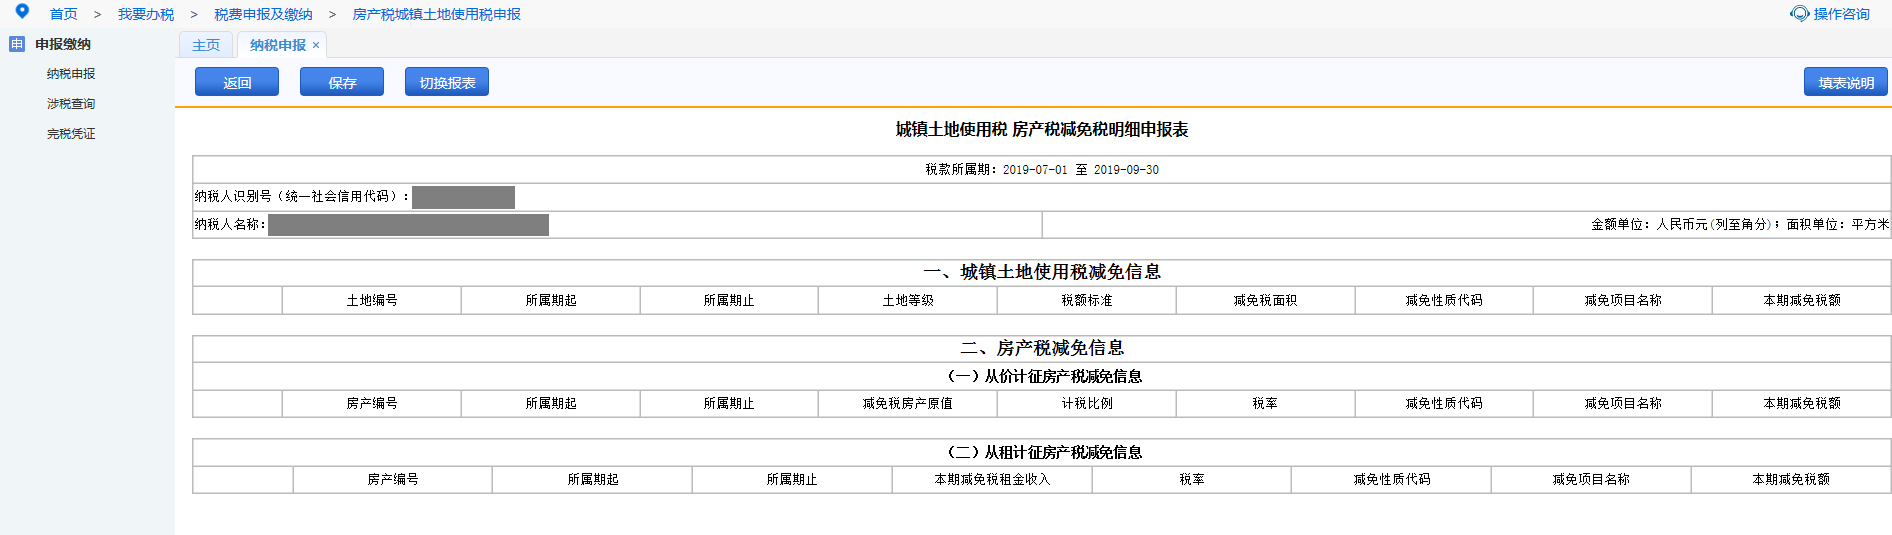Click the 切换报表 button
The height and width of the screenshot is (535, 1892).
tap(447, 82)
